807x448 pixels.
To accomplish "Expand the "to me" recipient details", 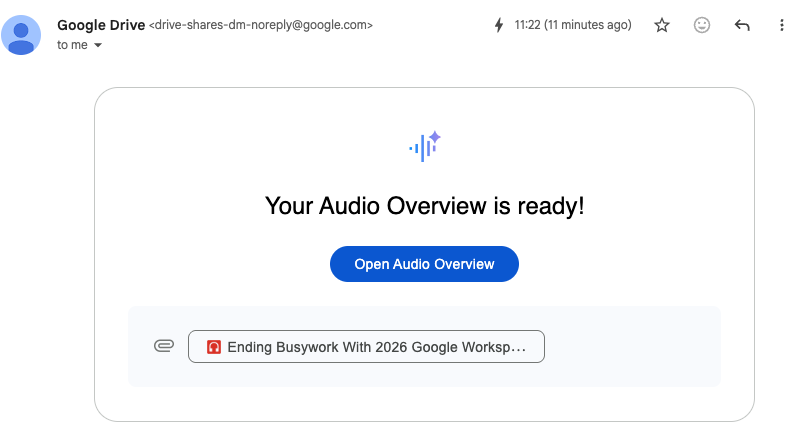I will pos(98,45).
